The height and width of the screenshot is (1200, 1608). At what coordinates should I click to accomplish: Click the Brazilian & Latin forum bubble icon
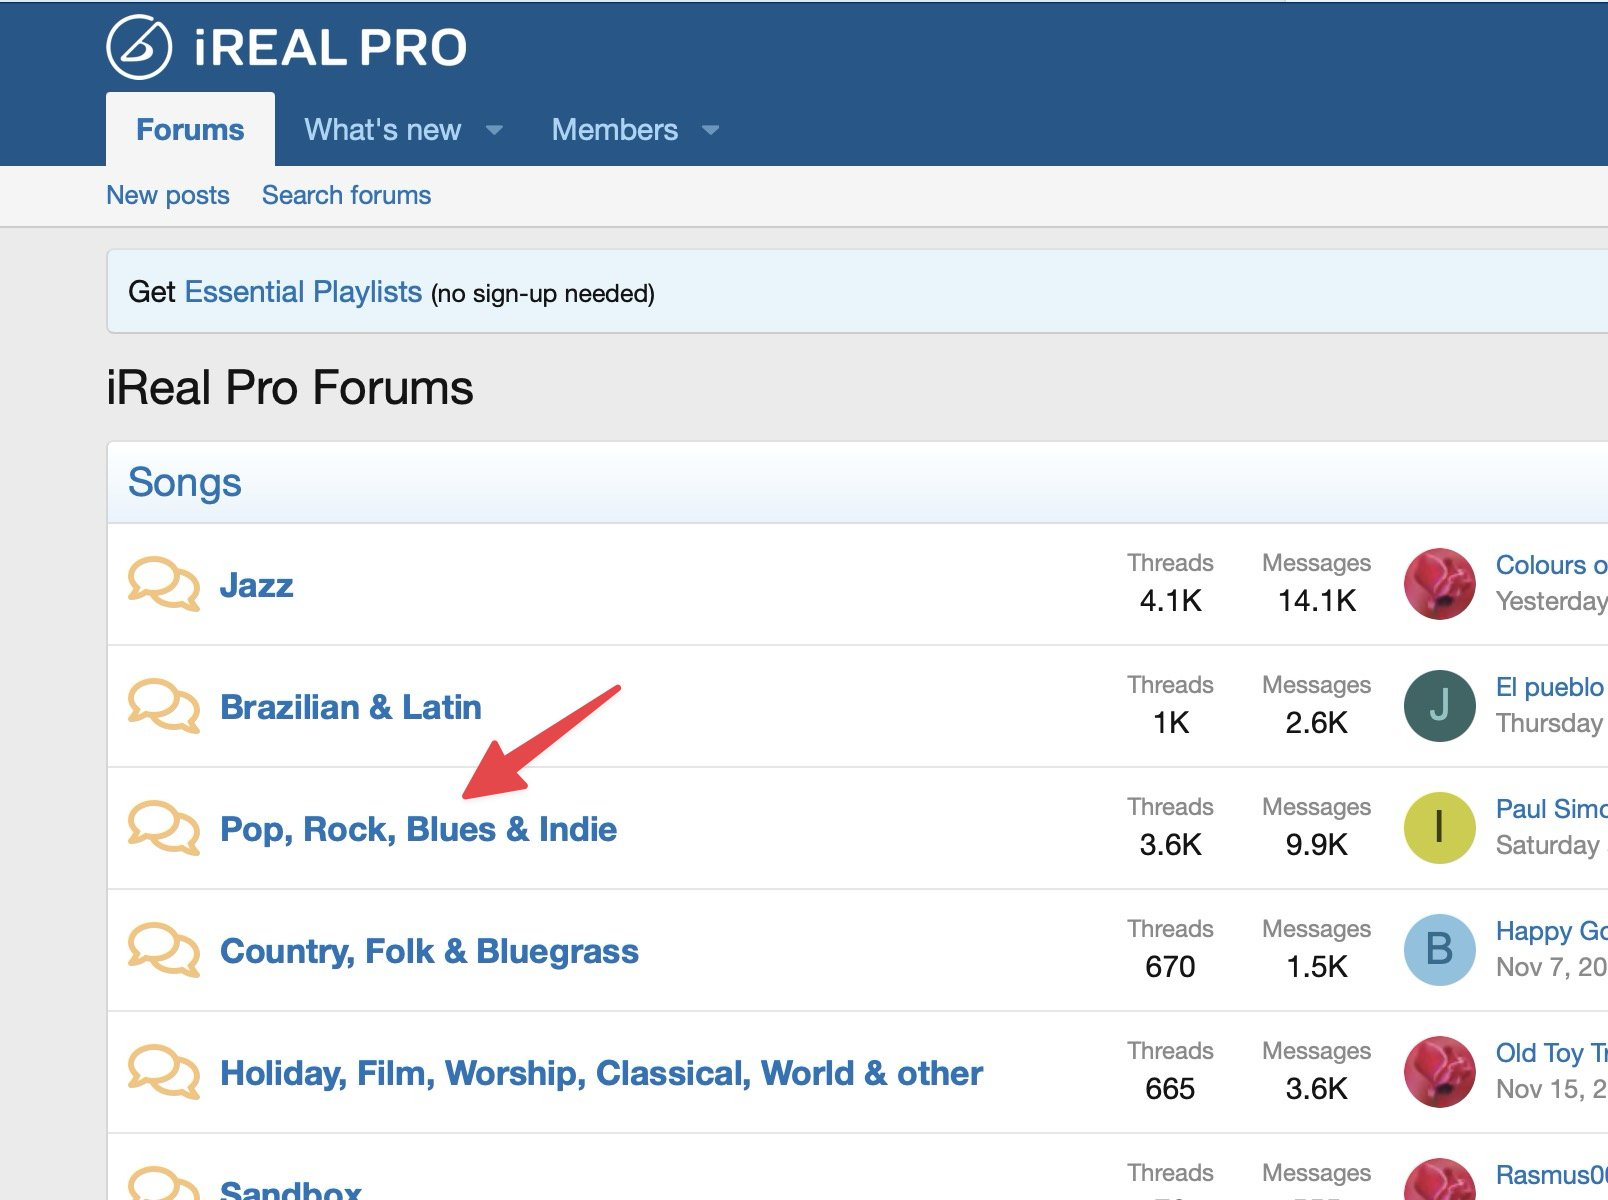tap(163, 706)
